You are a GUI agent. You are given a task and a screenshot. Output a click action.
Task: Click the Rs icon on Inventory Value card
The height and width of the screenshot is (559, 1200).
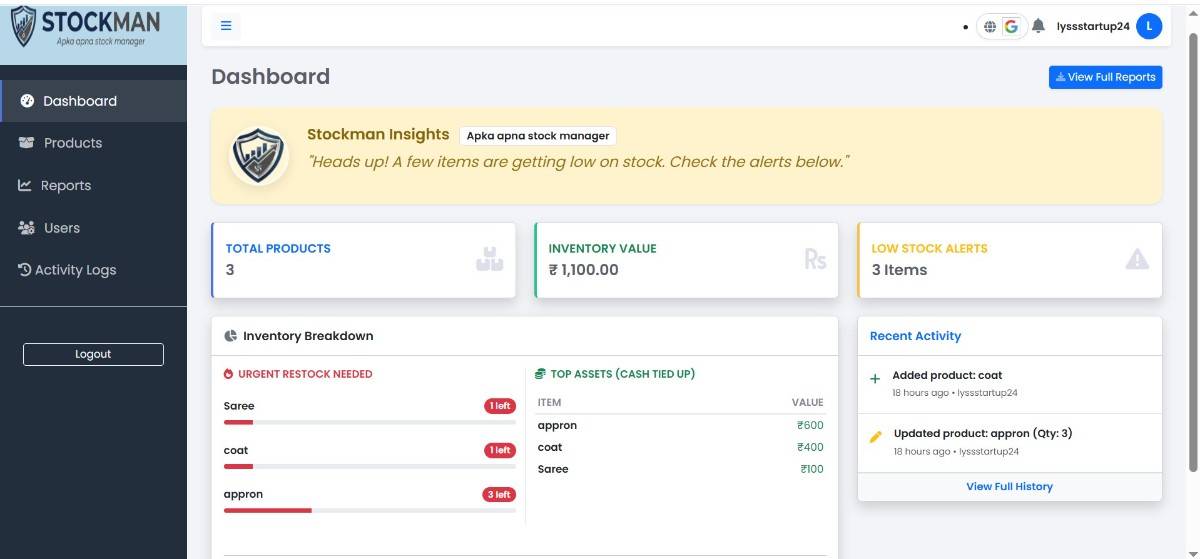pyautogui.click(x=815, y=260)
